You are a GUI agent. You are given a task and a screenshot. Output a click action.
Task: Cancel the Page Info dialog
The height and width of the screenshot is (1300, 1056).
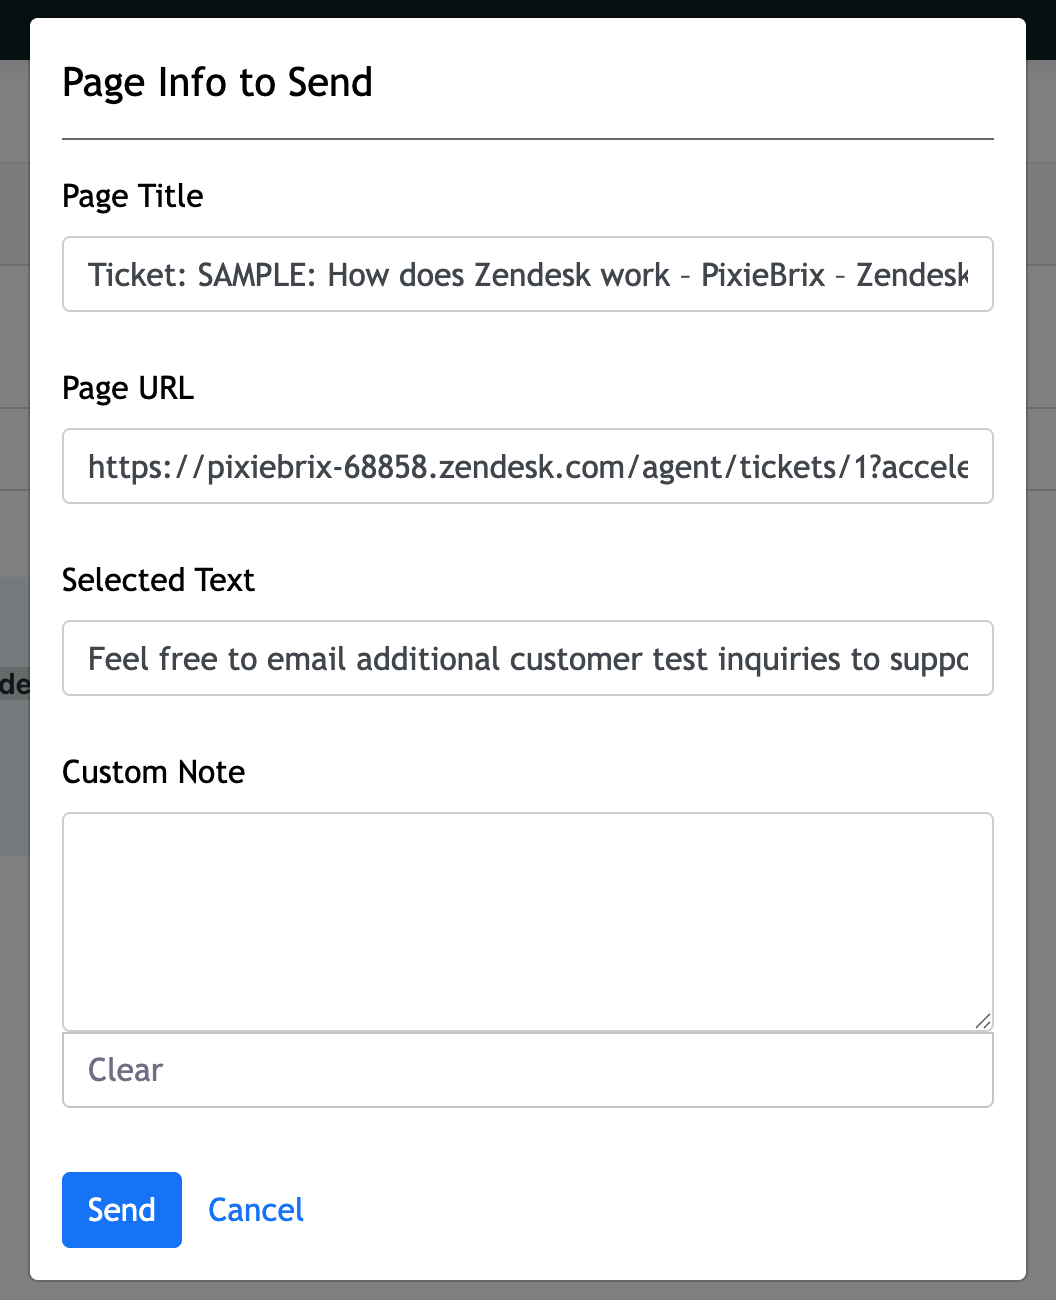pyautogui.click(x=255, y=1210)
